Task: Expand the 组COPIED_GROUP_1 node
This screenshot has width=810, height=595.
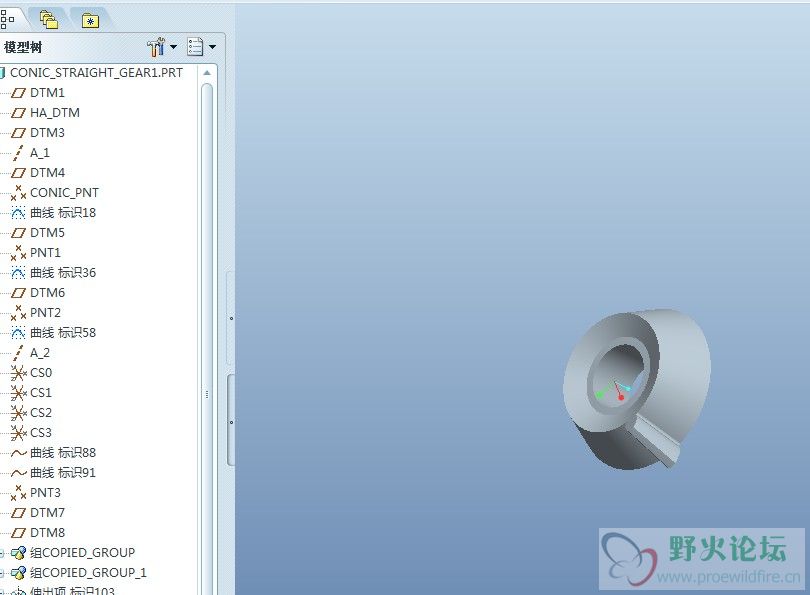Action: coord(2,573)
